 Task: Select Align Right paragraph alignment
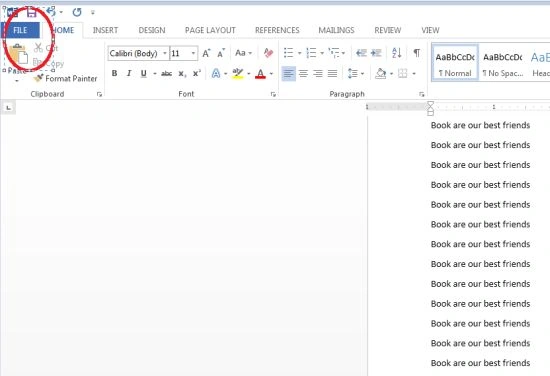coord(318,74)
